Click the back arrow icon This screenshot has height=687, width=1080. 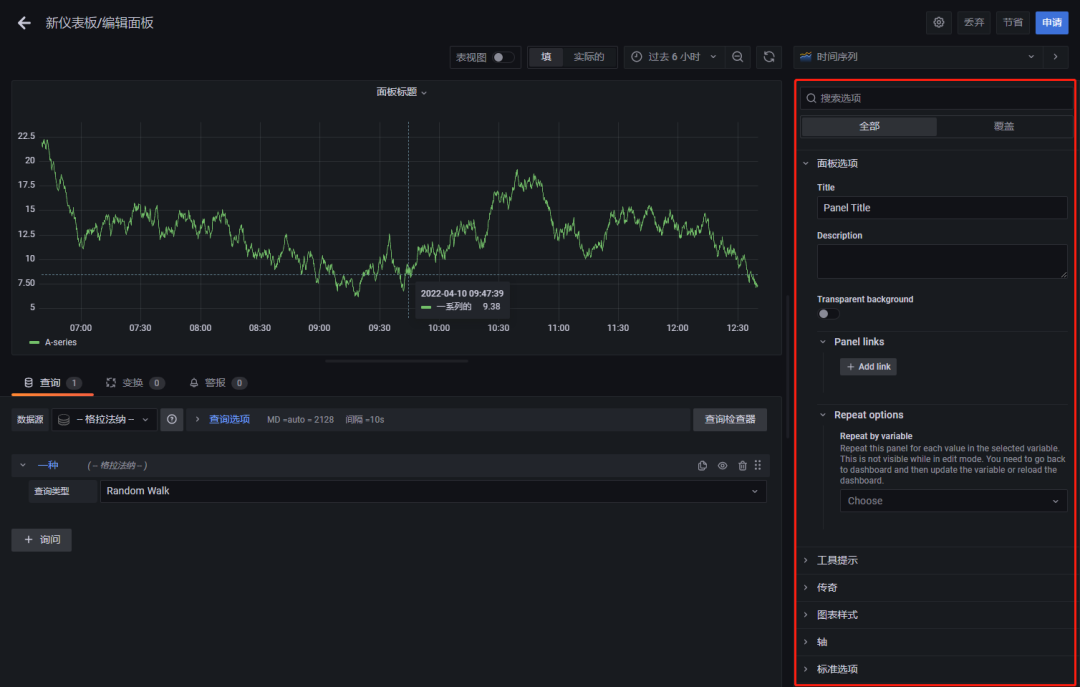point(24,23)
